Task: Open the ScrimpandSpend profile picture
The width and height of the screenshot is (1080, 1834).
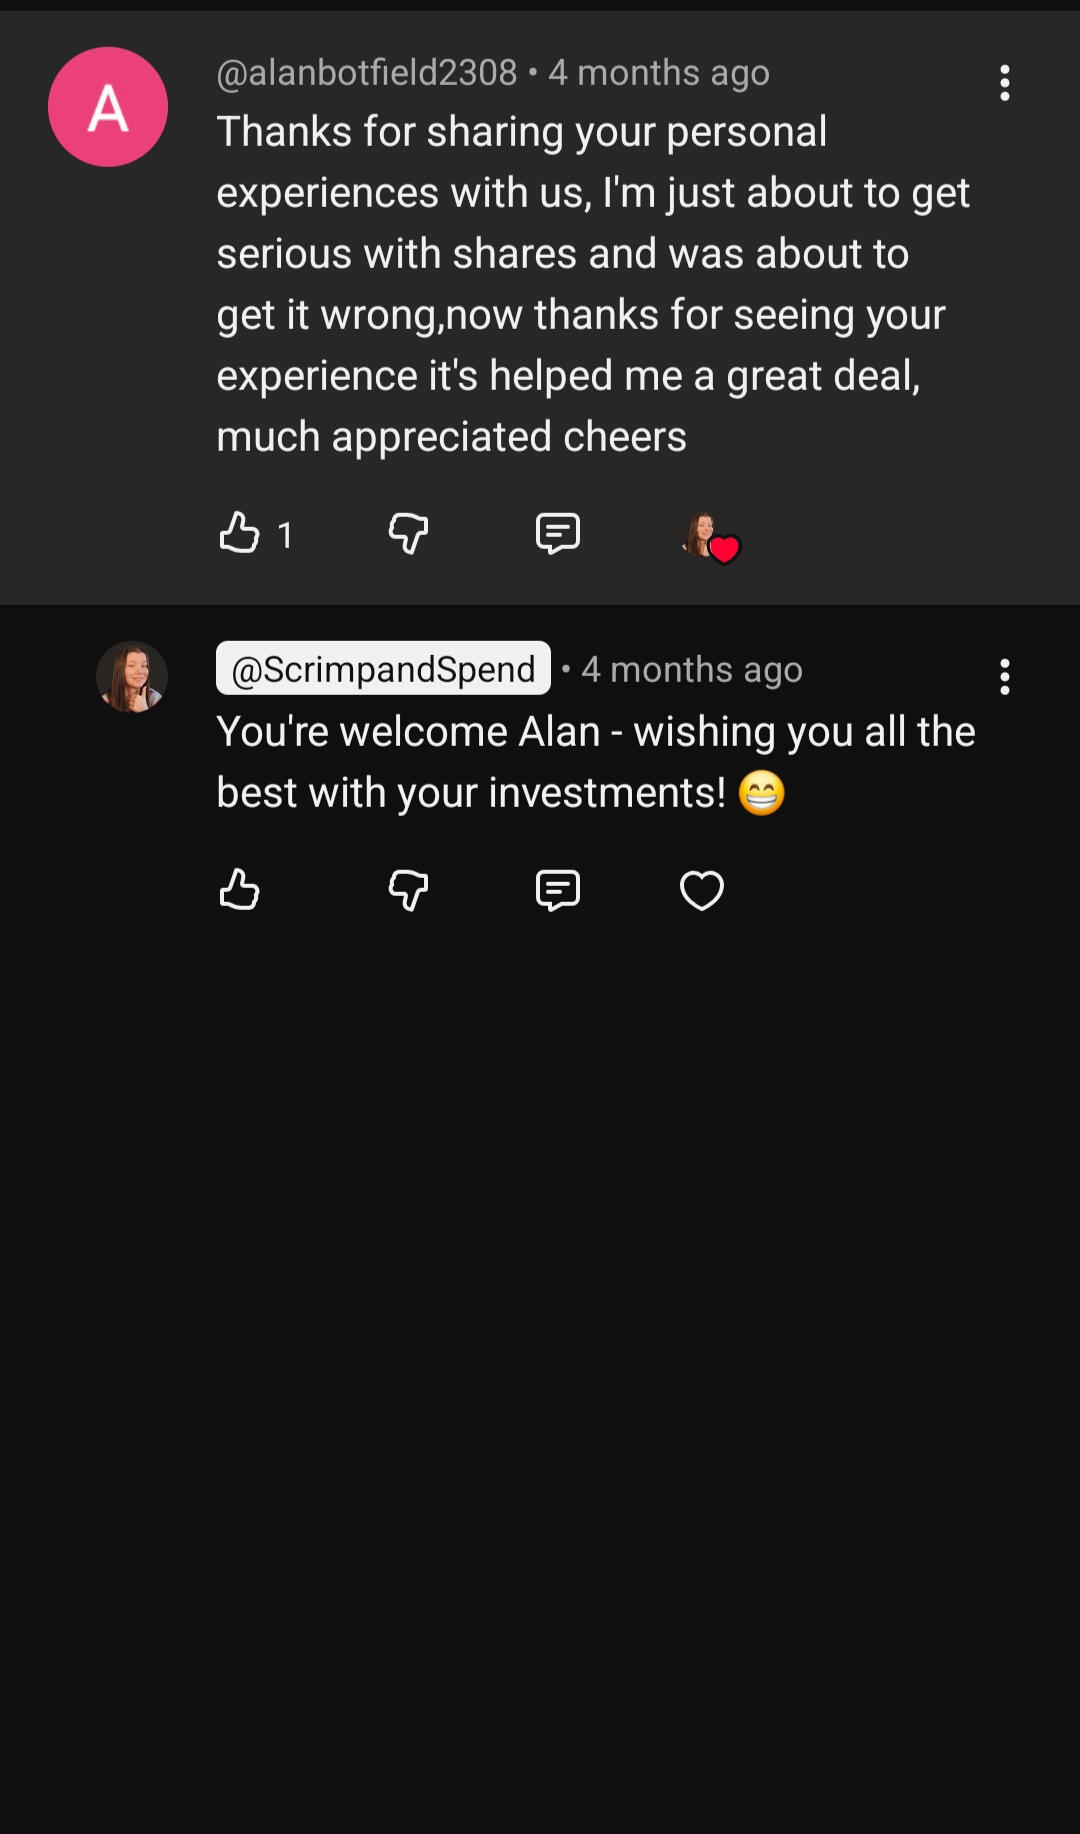Action: click(x=131, y=677)
